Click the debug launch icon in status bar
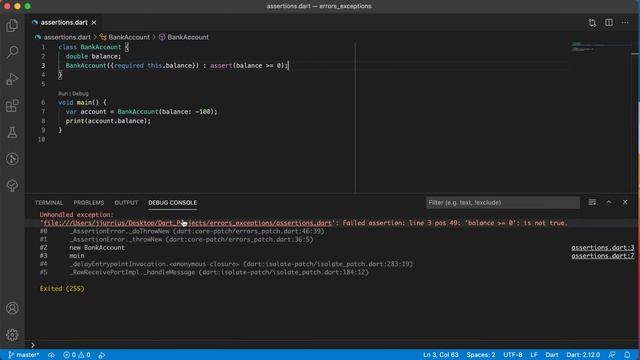Viewport: 640px width, 360px height. pyautogui.click(x=102, y=355)
